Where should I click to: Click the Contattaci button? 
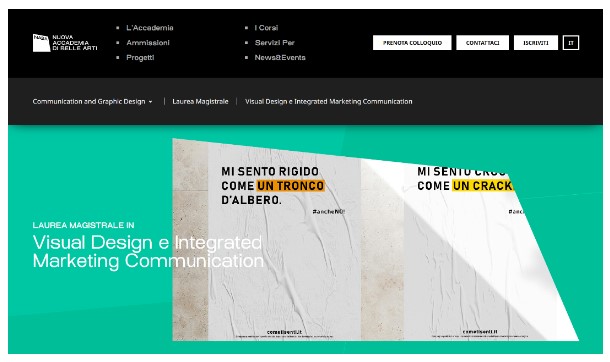click(482, 43)
